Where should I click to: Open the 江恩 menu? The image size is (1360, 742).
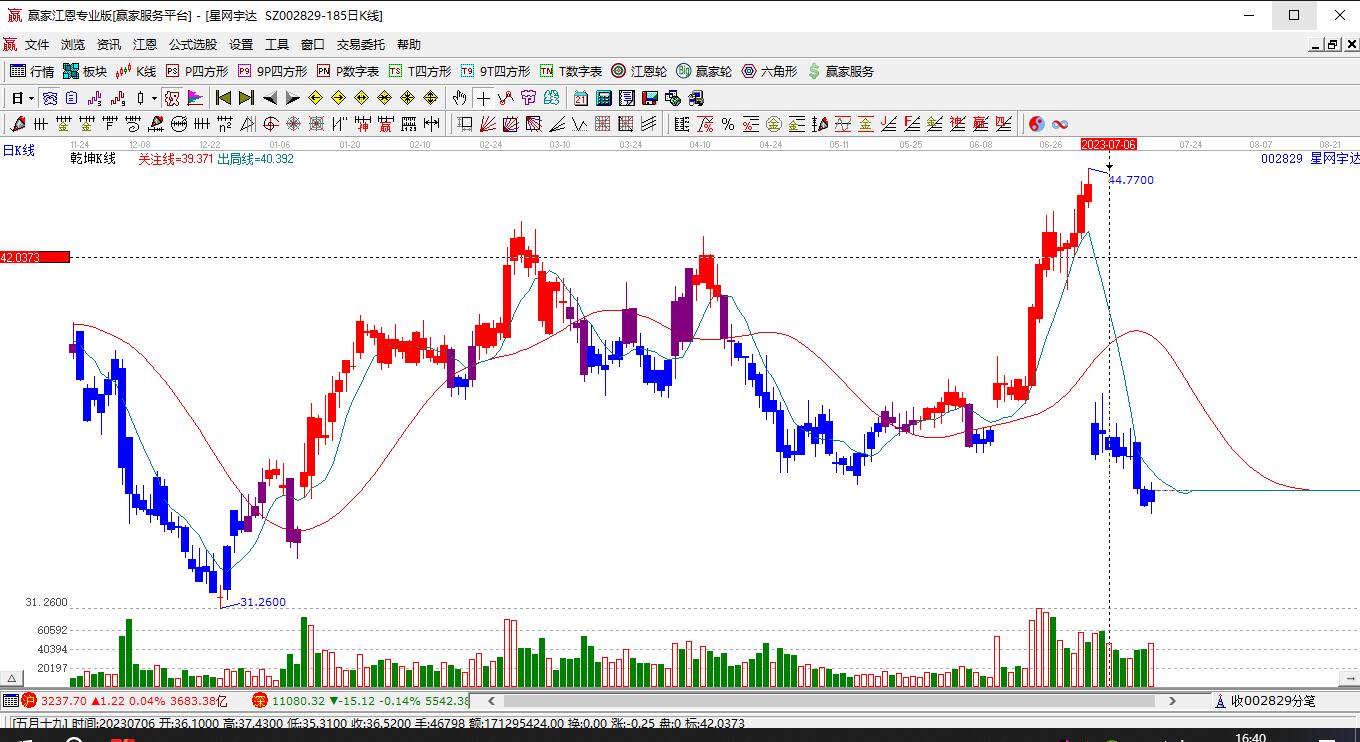coord(145,45)
